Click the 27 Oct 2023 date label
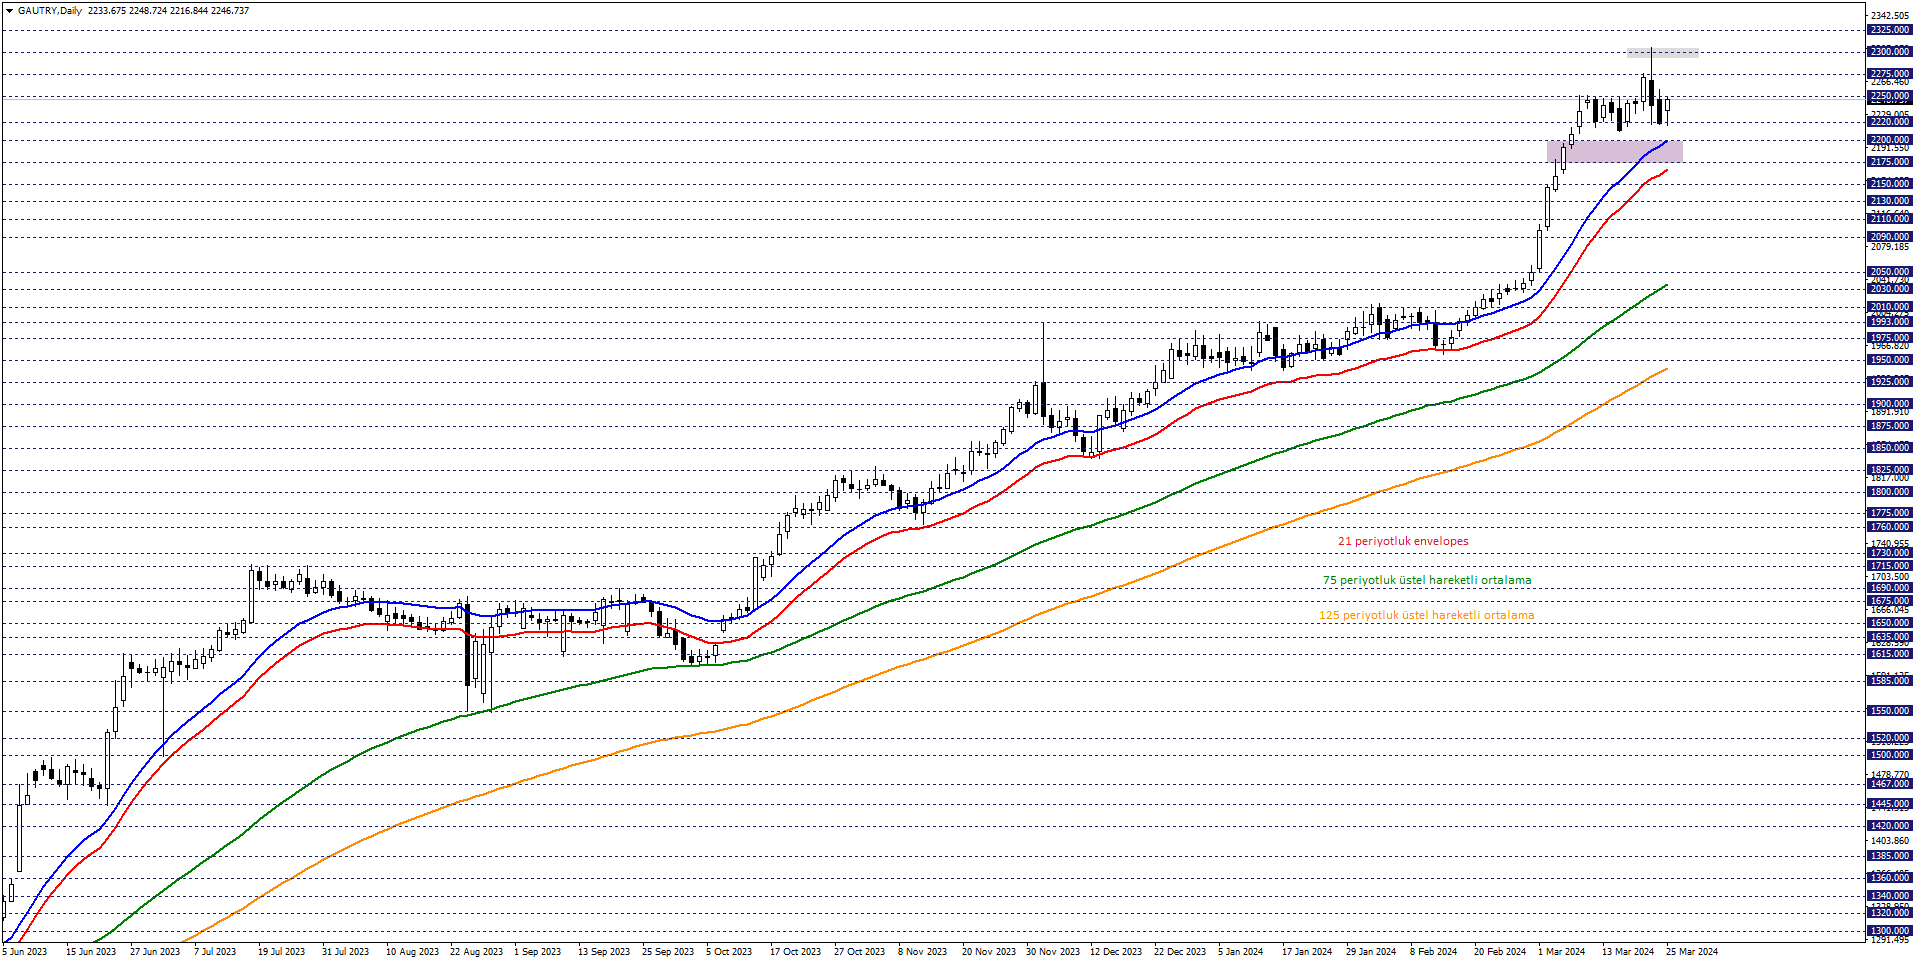Viewport: 1916px width, 963px height. [x=859, y=952]
